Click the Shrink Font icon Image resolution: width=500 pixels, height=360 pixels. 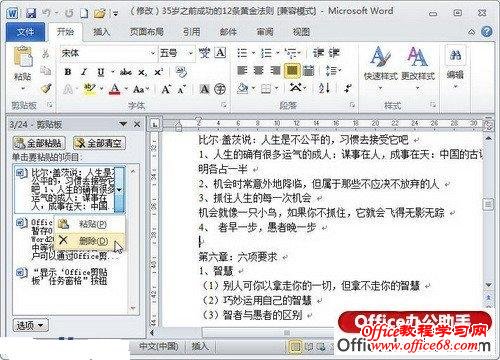tap(181, 89)
